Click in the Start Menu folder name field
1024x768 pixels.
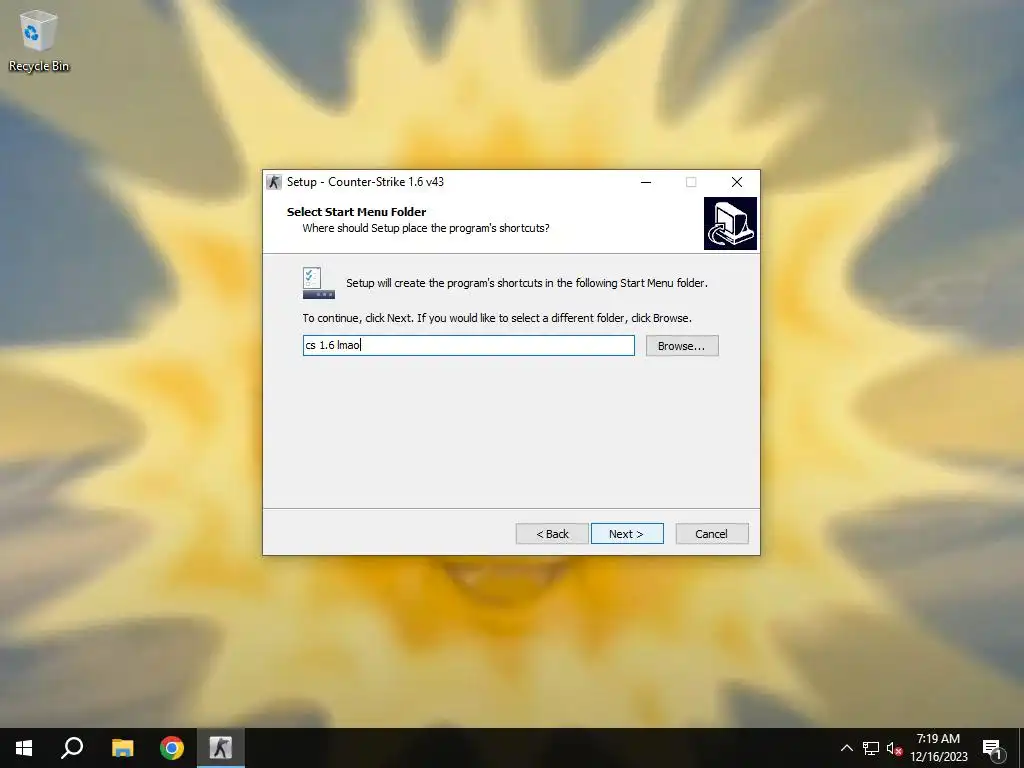468,345
